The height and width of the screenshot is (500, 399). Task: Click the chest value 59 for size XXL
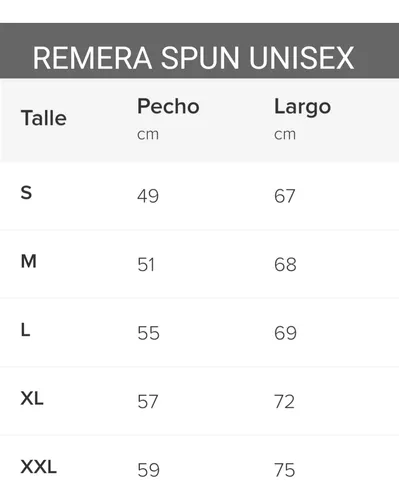pos(148,470)
